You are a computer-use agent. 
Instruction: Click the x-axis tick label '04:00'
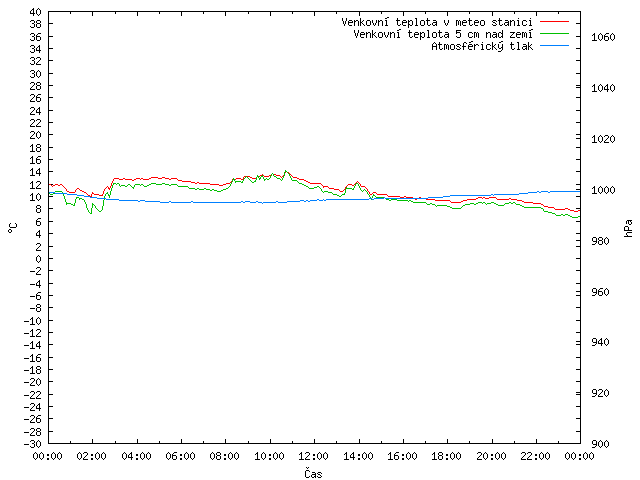(136, 456)
